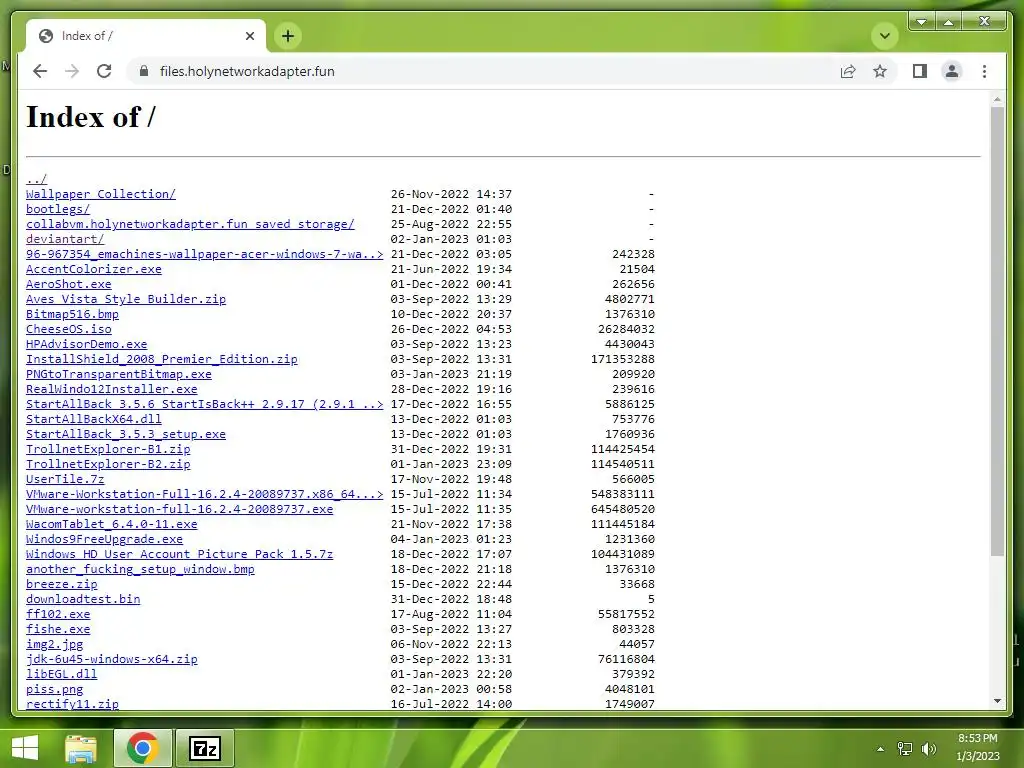1024x768 pixels.
Task: Download StartAllBackX64.dll
Action: [93, 419]
